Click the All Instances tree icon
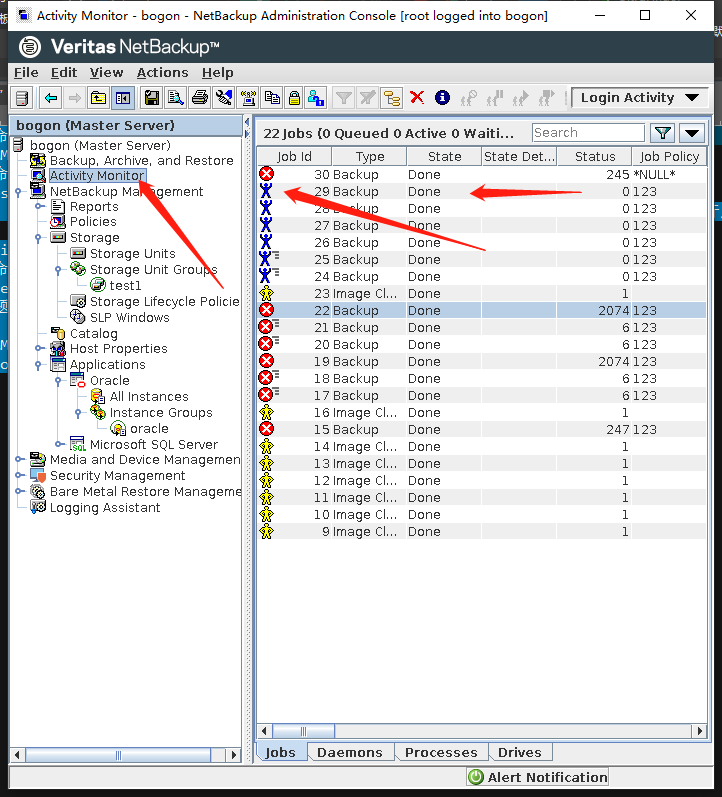 point(98,396)
